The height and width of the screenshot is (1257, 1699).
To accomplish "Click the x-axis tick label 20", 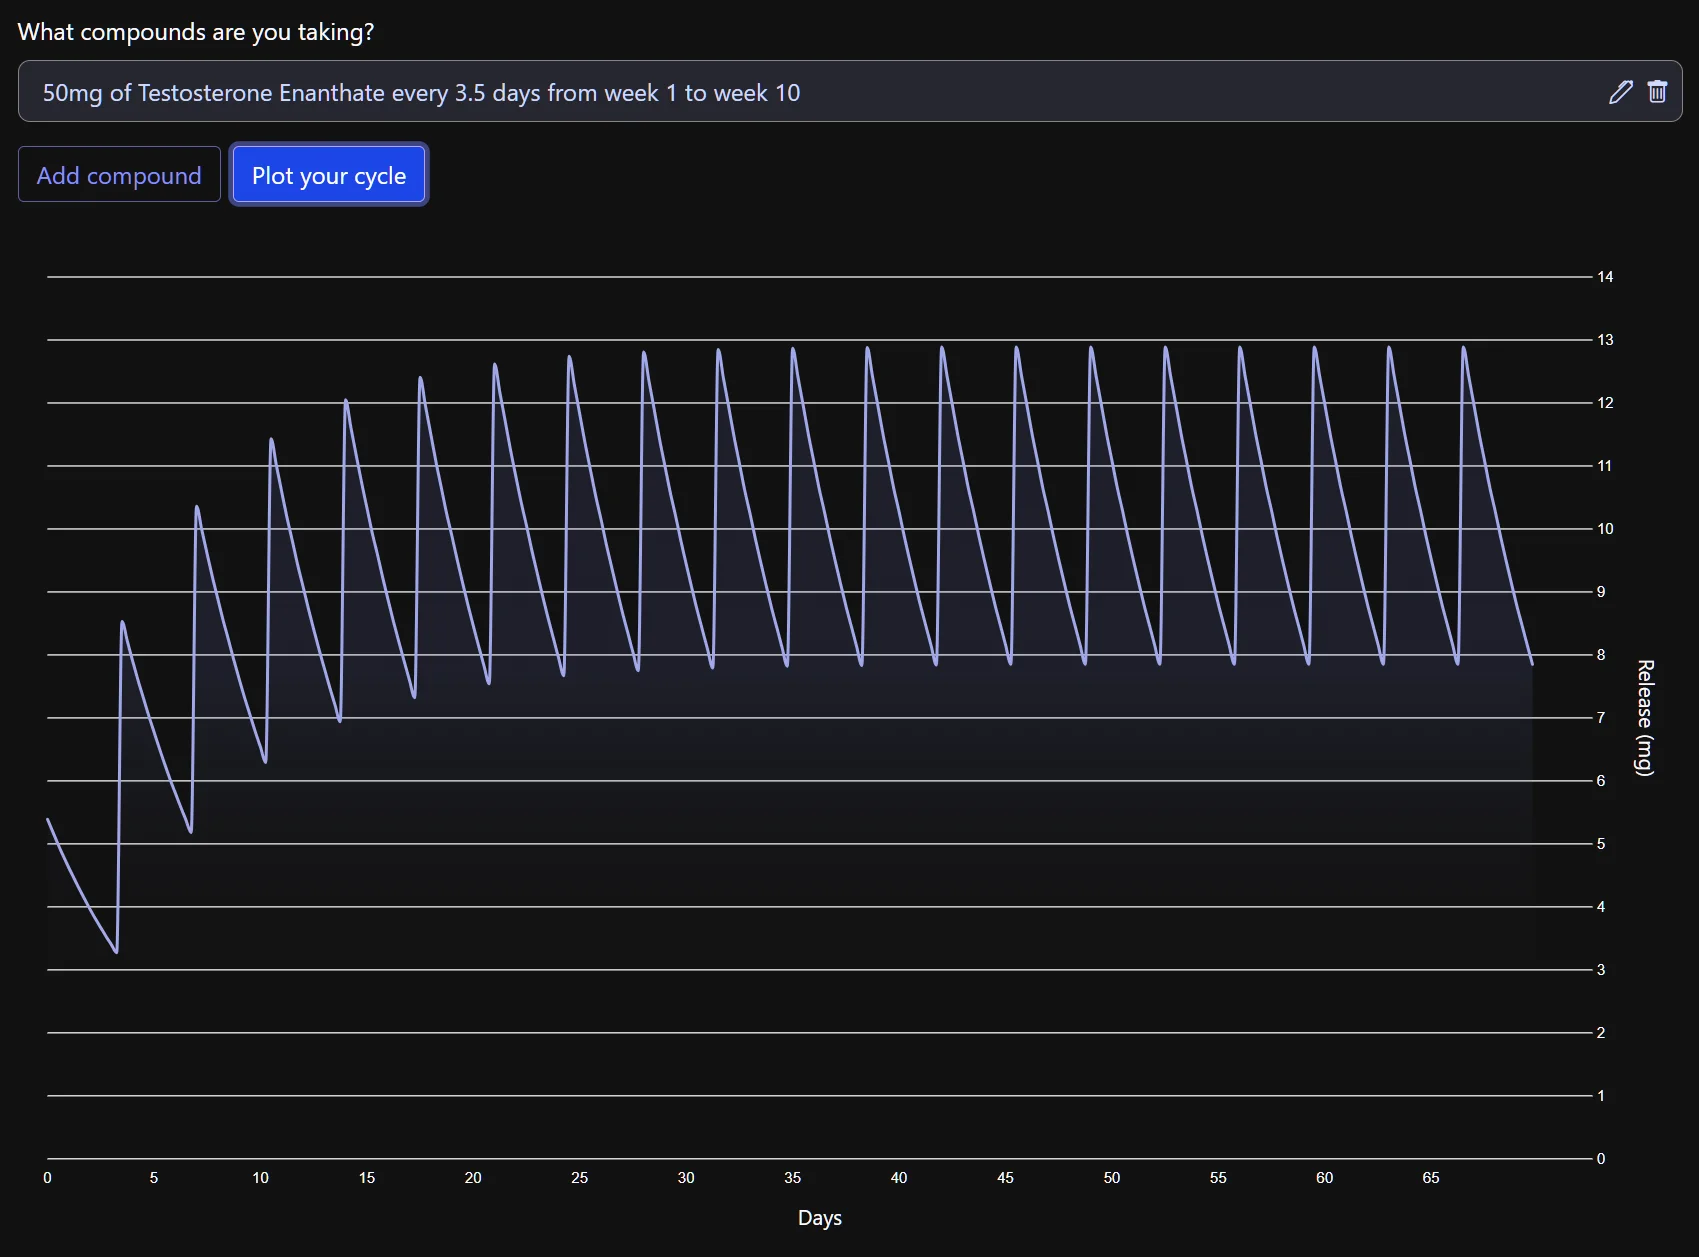I will pos(473,1178).
